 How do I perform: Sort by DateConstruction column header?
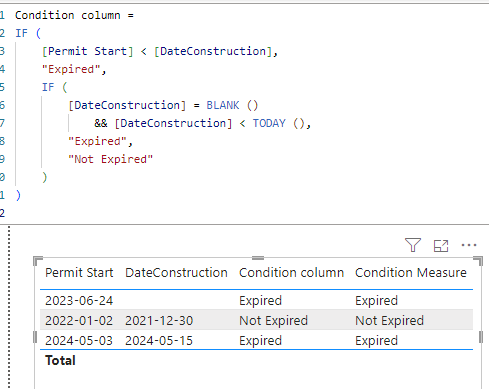176,273
